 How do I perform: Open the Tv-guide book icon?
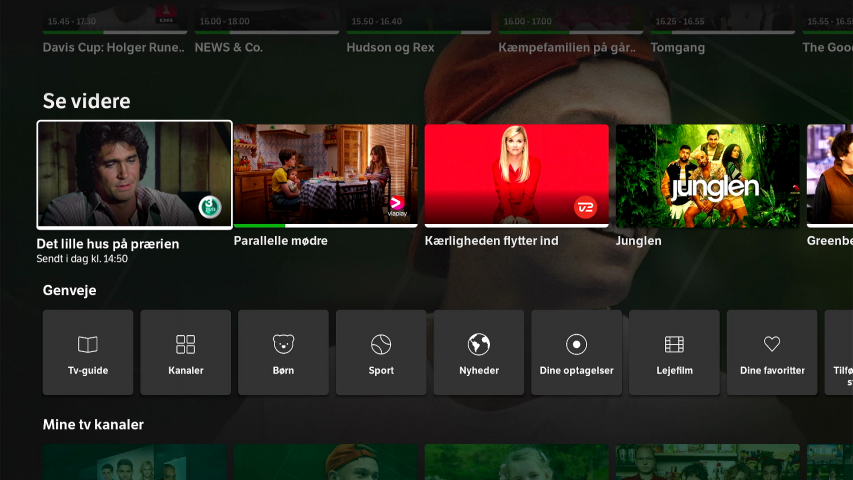88,345
